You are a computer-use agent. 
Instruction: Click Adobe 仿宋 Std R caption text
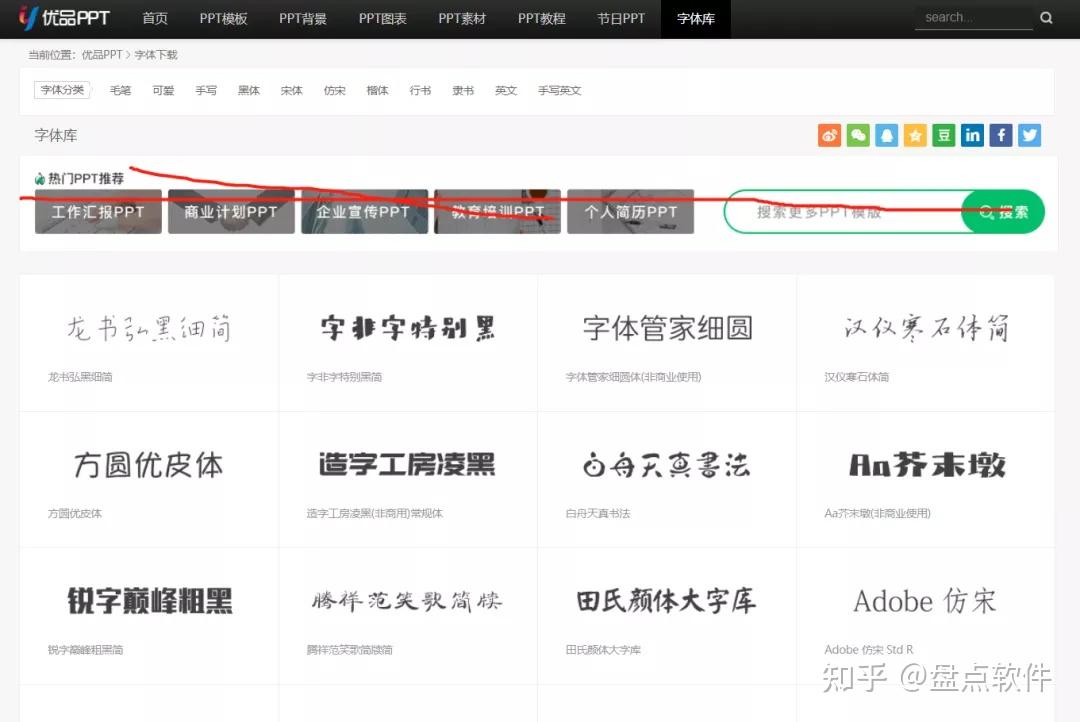coord(869,650)
